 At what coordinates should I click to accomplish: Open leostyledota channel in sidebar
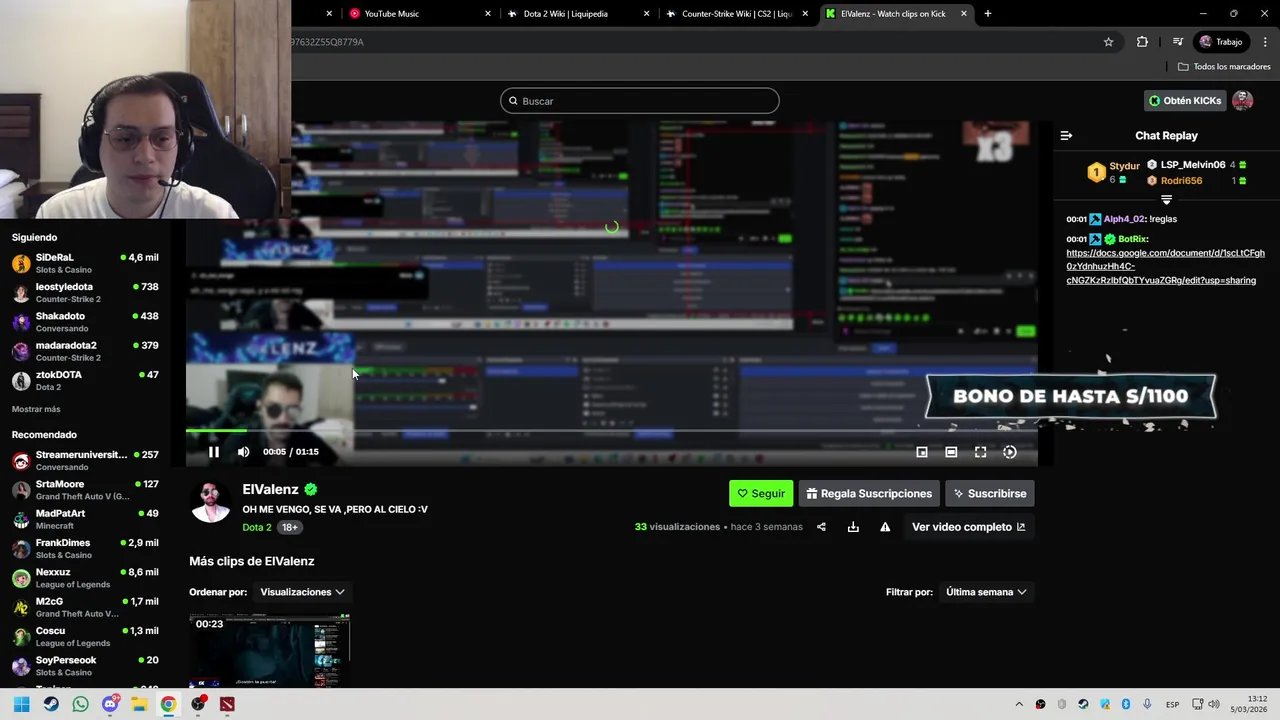point(85,292)
